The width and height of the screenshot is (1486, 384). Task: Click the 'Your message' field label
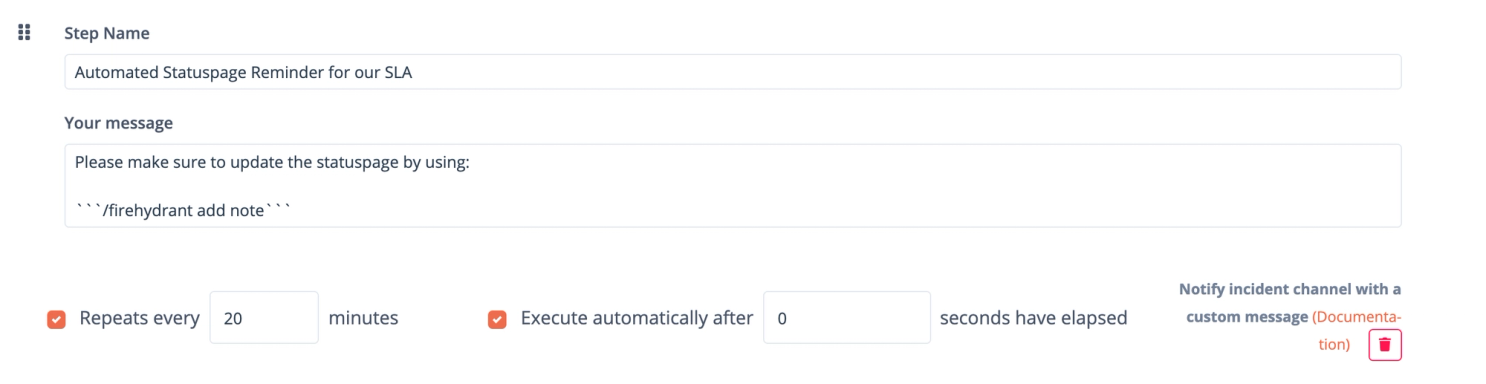click(119, 123)
